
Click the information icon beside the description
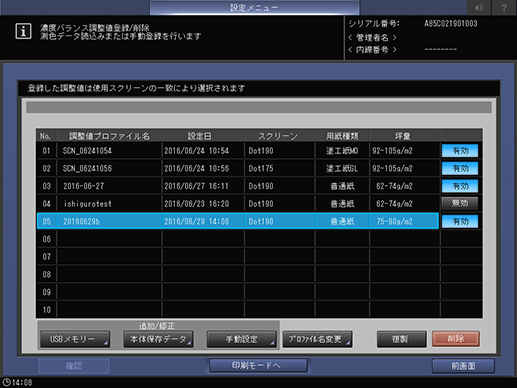[x=23, y=31]
